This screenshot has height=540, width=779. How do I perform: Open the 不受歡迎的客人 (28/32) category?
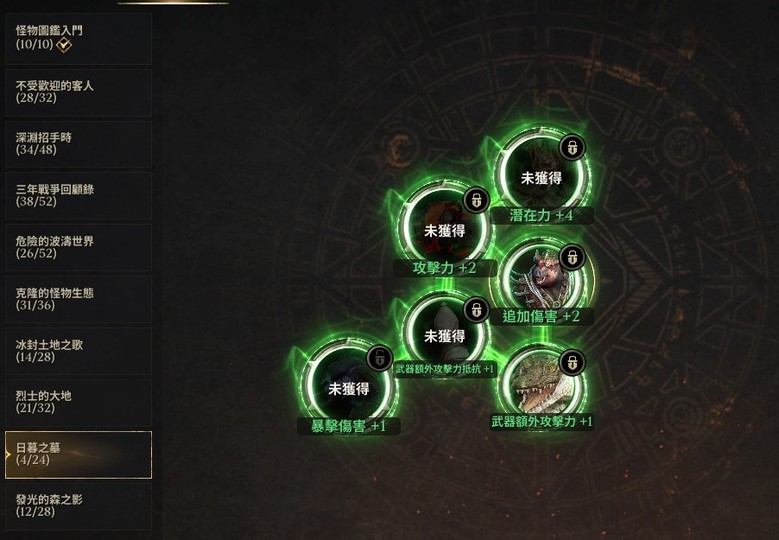(78, 92)
